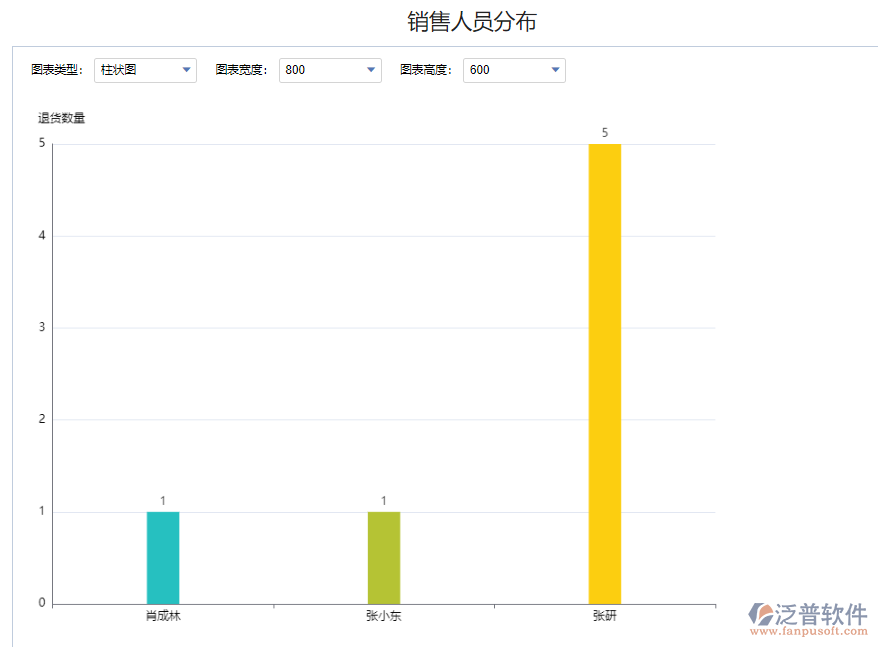Click the x-axis label 肖成林
Image resolution: width=878 pixels, height=647 pixels.
pyautogui.click(x=165, y=616)
